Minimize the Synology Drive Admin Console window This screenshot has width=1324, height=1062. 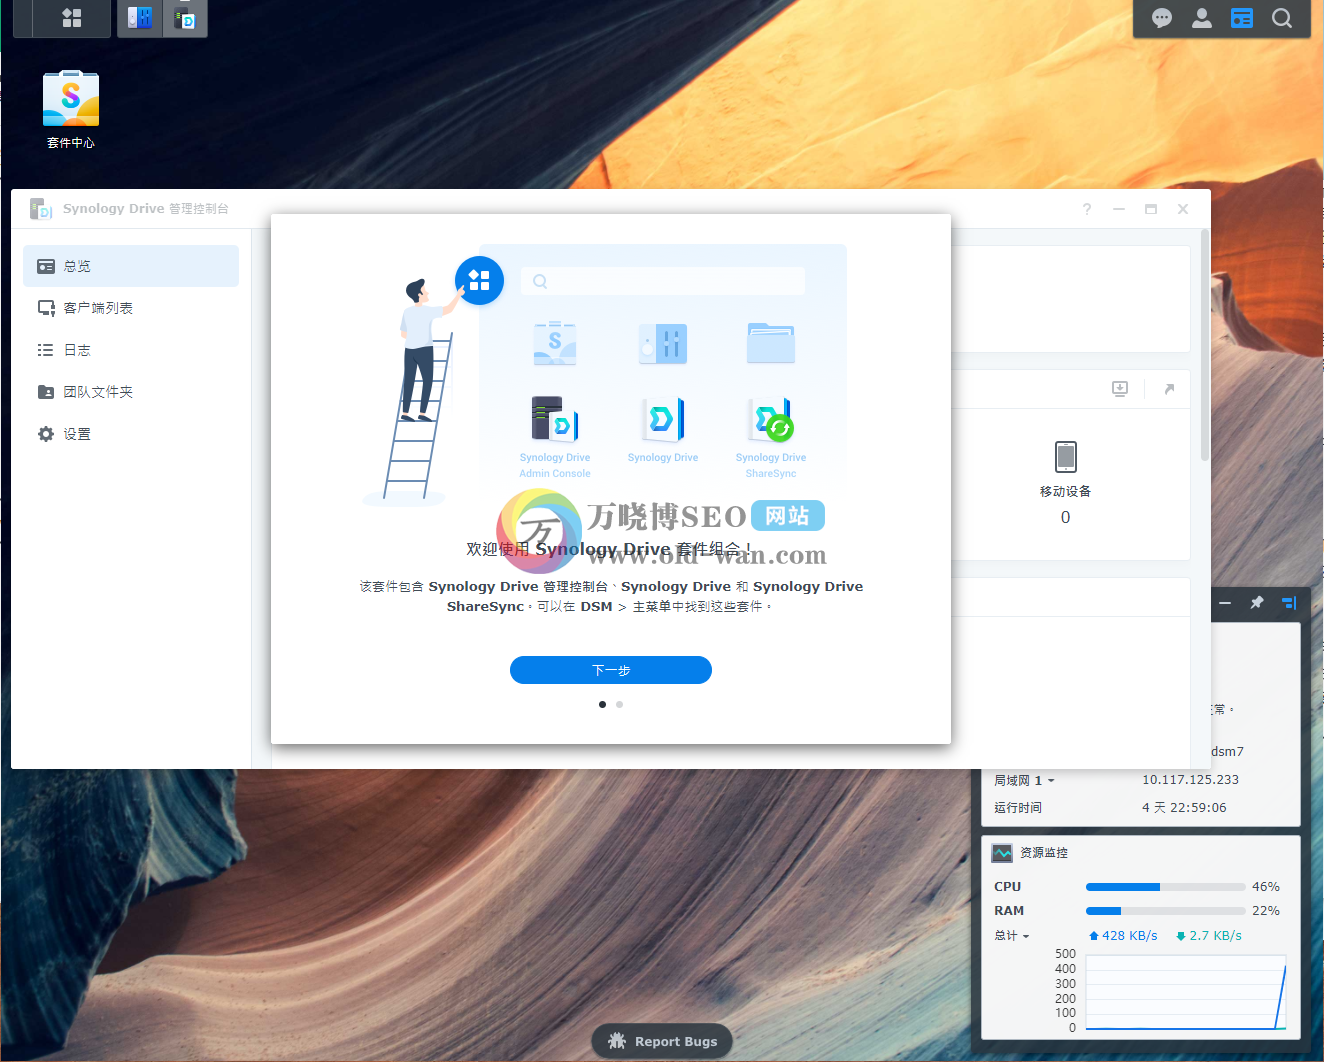point(1119,209)
